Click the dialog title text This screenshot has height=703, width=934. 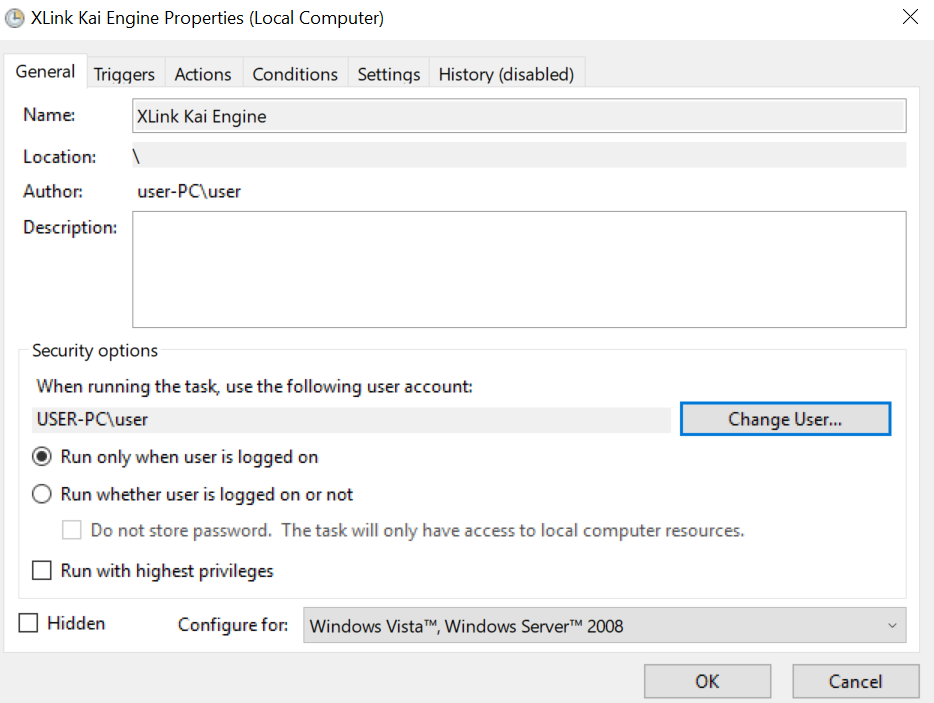[x=207, y=18]
